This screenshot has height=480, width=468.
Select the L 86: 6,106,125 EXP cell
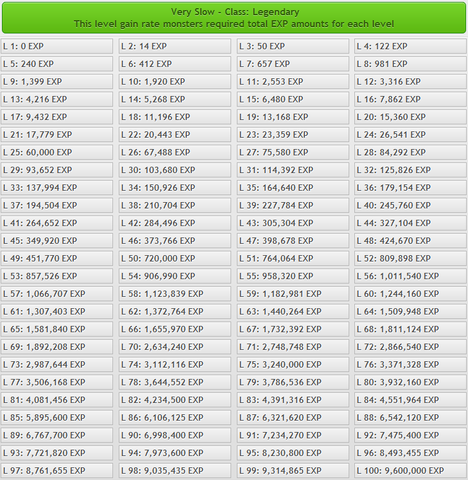[x=175, y=417]
